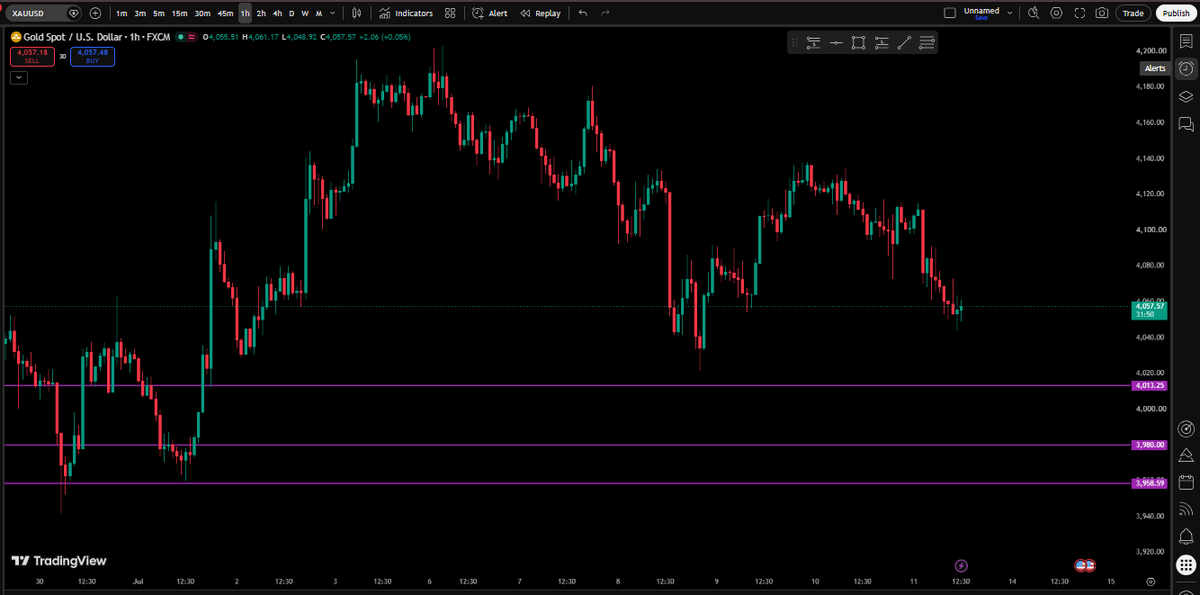Image resolution: width=1200 pixels, height=595 pixels.
Task: Switch chart to 3m timeframe
Action: tap(140, 13)
